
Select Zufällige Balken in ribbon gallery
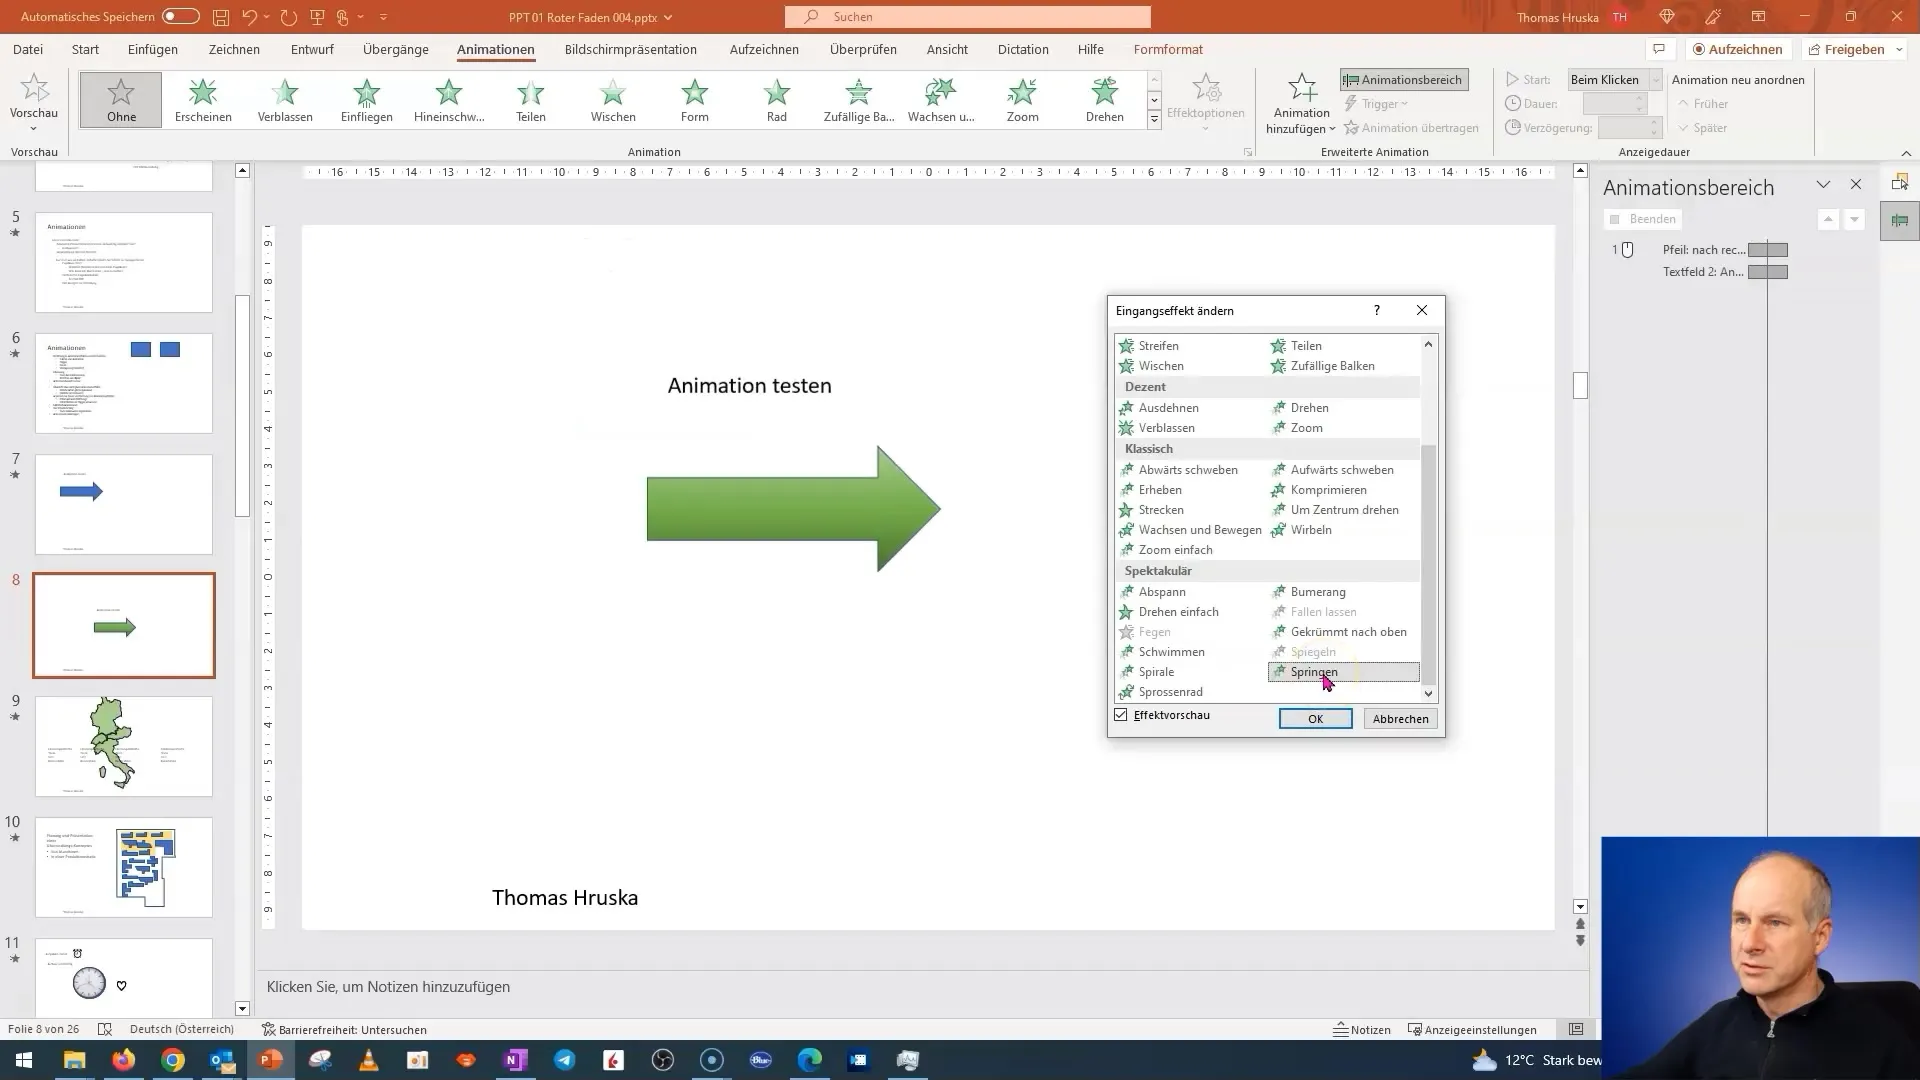point(859,100)
